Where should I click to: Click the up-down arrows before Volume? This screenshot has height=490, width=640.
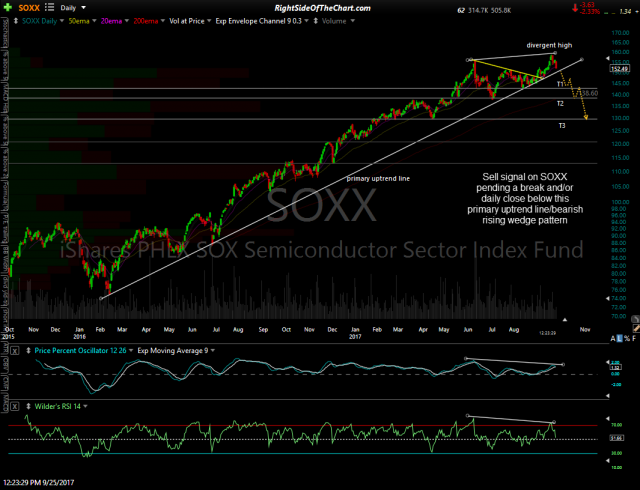[316, 21]
